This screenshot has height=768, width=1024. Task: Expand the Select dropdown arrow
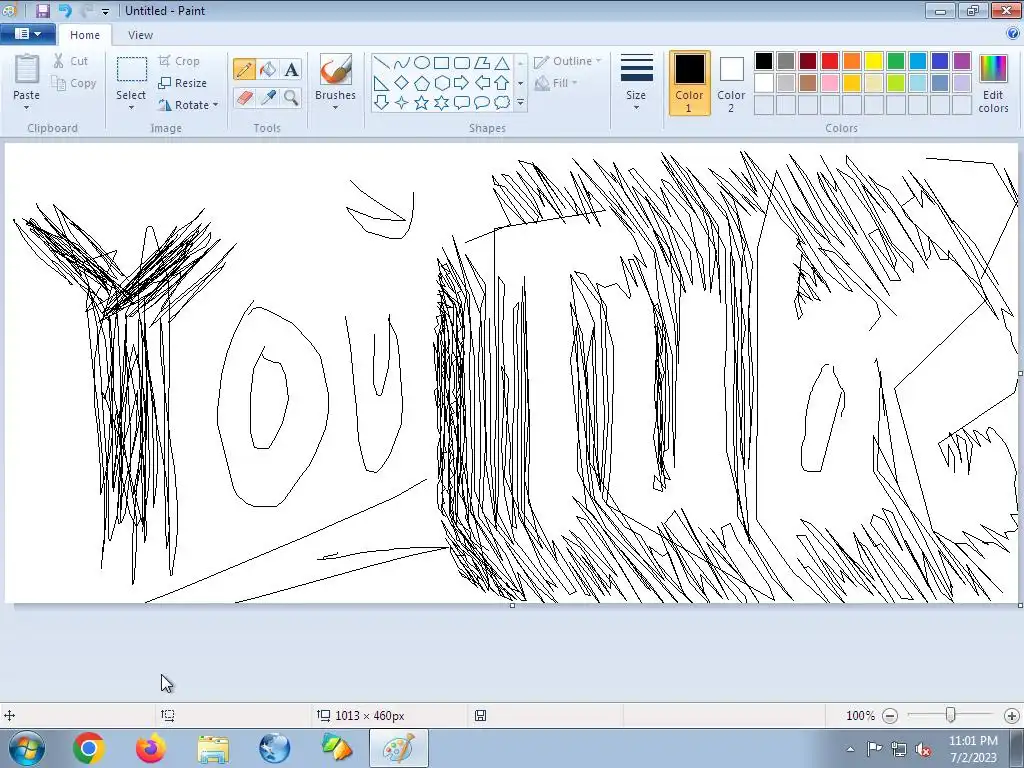pyautogui.click(x=131, y=108)
